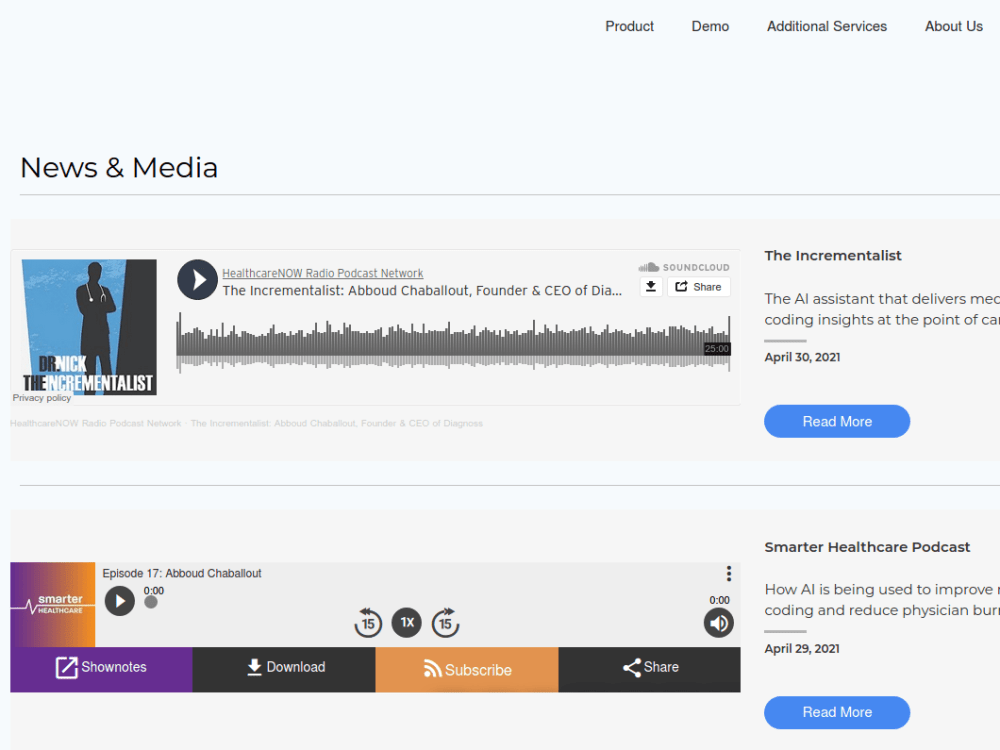Click The Incrementalist heading
This screenshot has height=750, width=1000.
tap(833, 256)
